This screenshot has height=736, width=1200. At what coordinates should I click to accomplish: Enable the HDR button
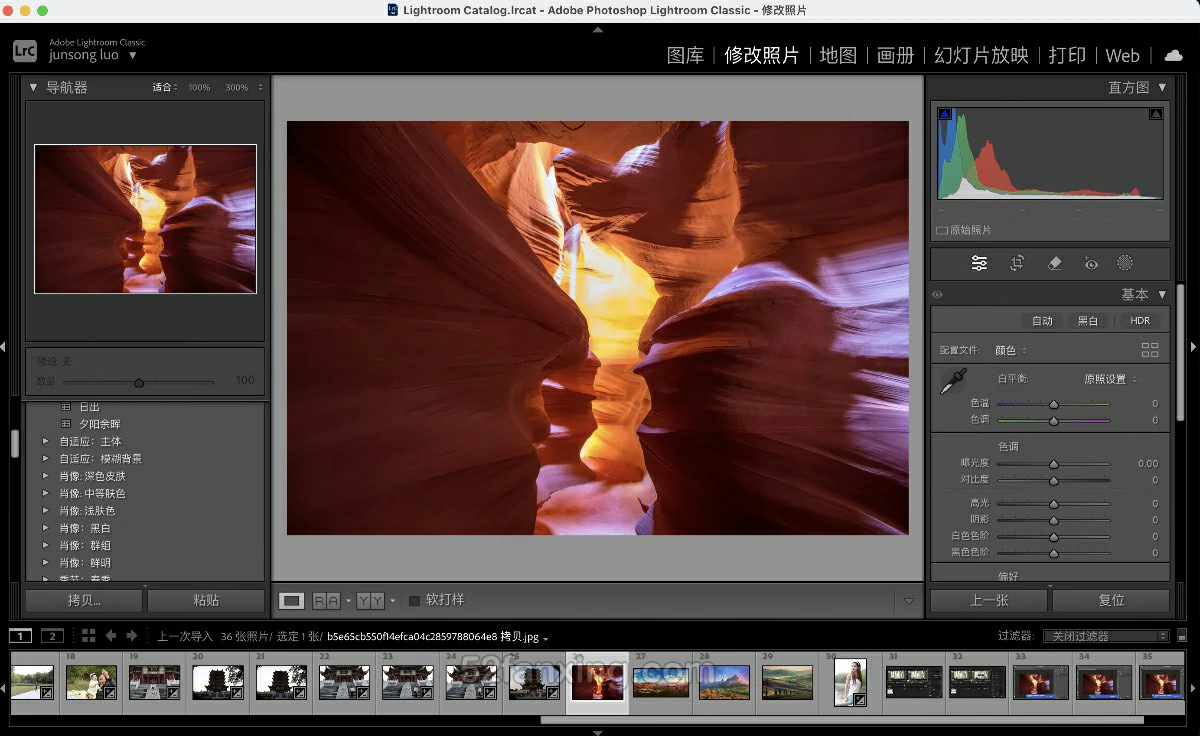pos(1140,321)
